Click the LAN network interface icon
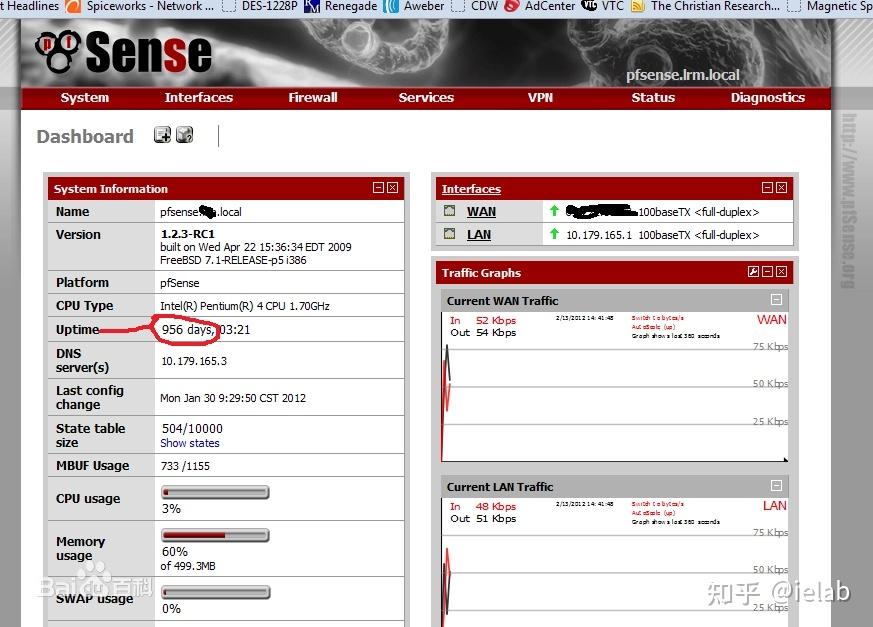This screenshot has width=873, height=627. tap(452, 233)
